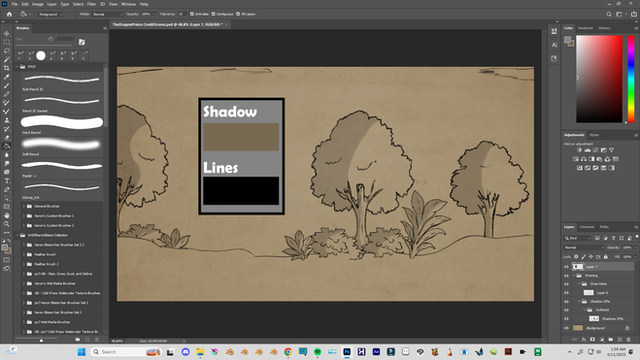Filter layers for type layers

coord(613,238)
